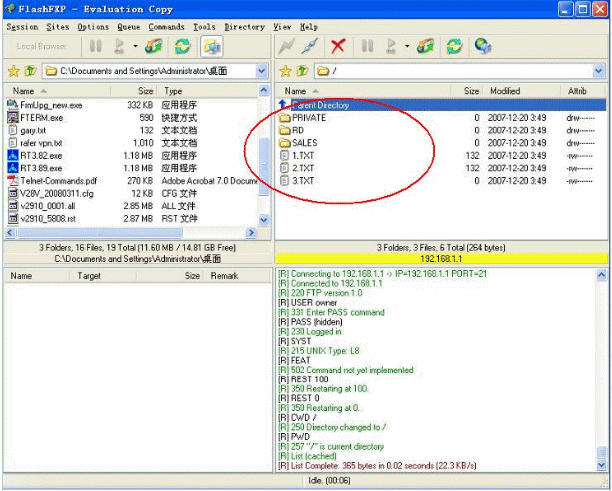This screenshot has height=491, width=612.
Task: Click the remote Disconnect plug icon
Action: point(310,46)
